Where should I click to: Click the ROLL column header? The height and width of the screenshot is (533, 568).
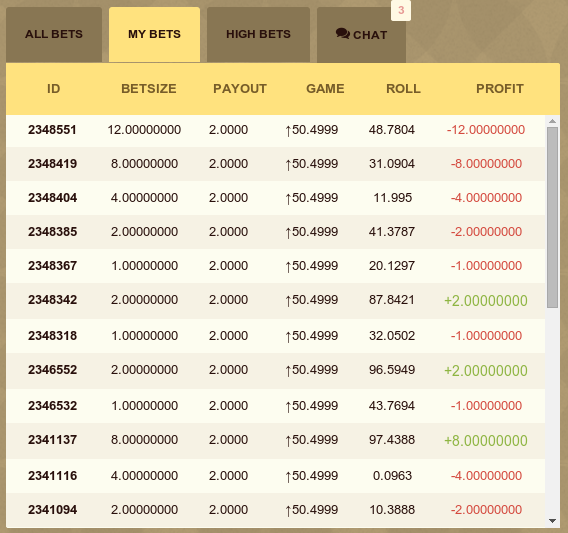point(403,89)
